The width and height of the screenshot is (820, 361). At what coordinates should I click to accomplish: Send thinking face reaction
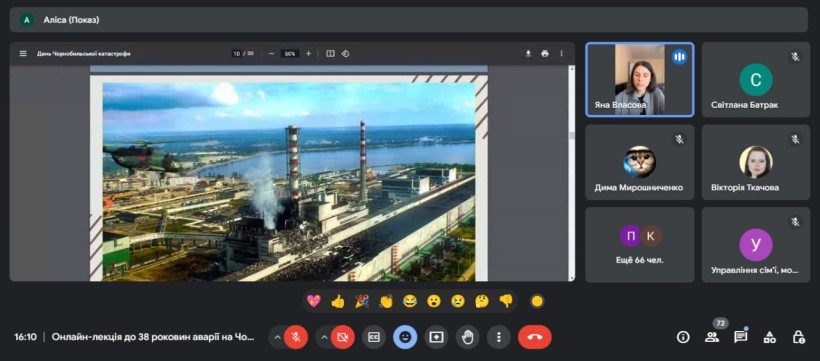(482, 301)
